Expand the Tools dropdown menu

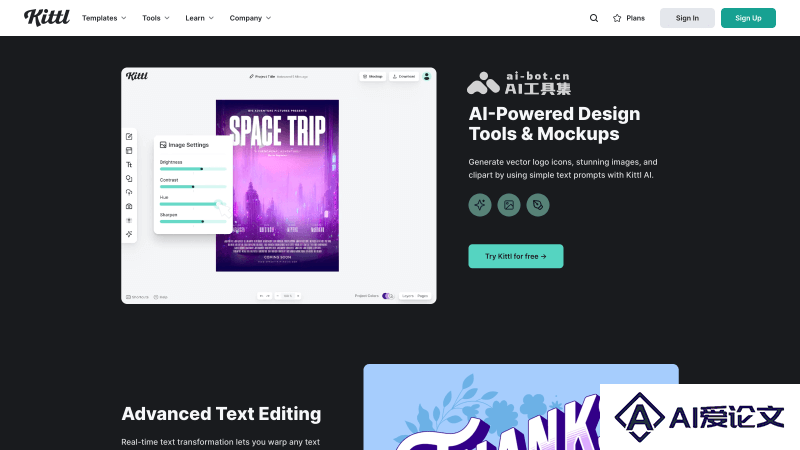tap(156, 18)
